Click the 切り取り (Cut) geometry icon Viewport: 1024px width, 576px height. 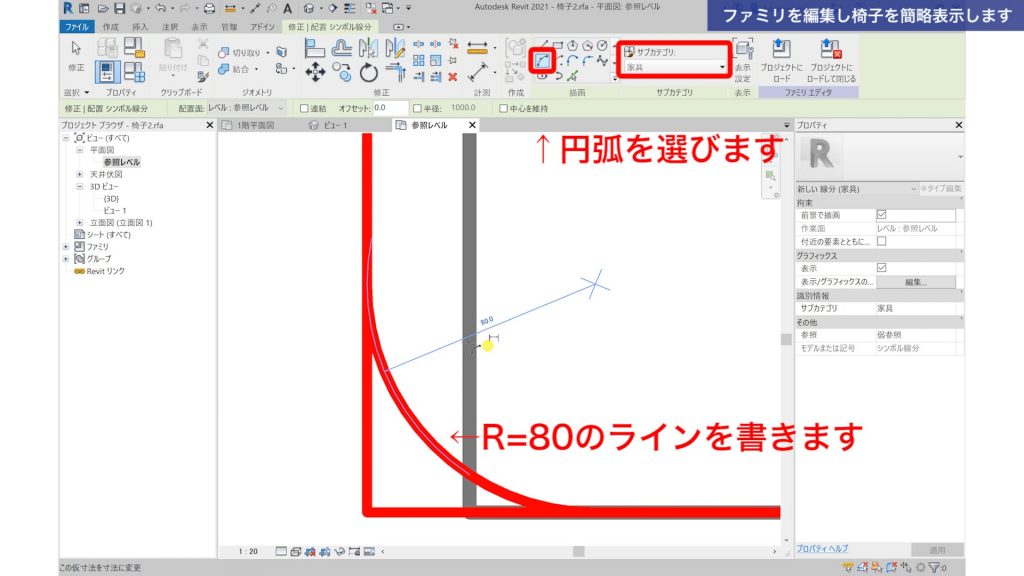click(223, 54)
